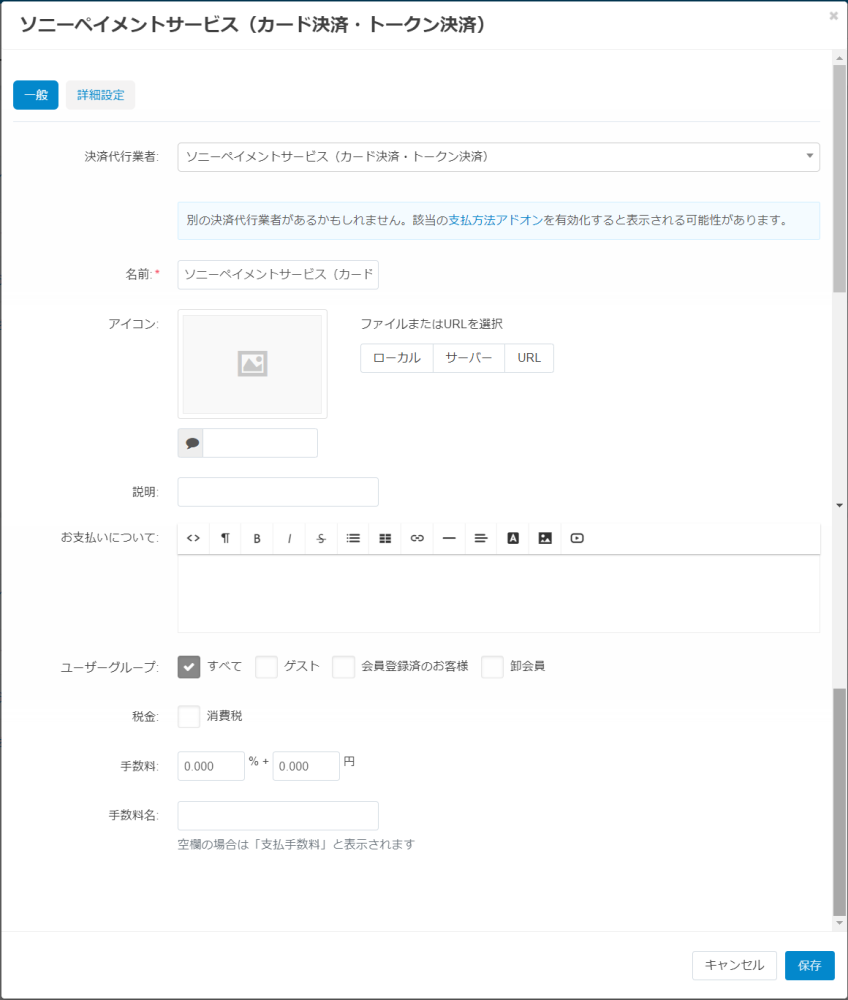Close the payment dialog with X

(833, 16)
